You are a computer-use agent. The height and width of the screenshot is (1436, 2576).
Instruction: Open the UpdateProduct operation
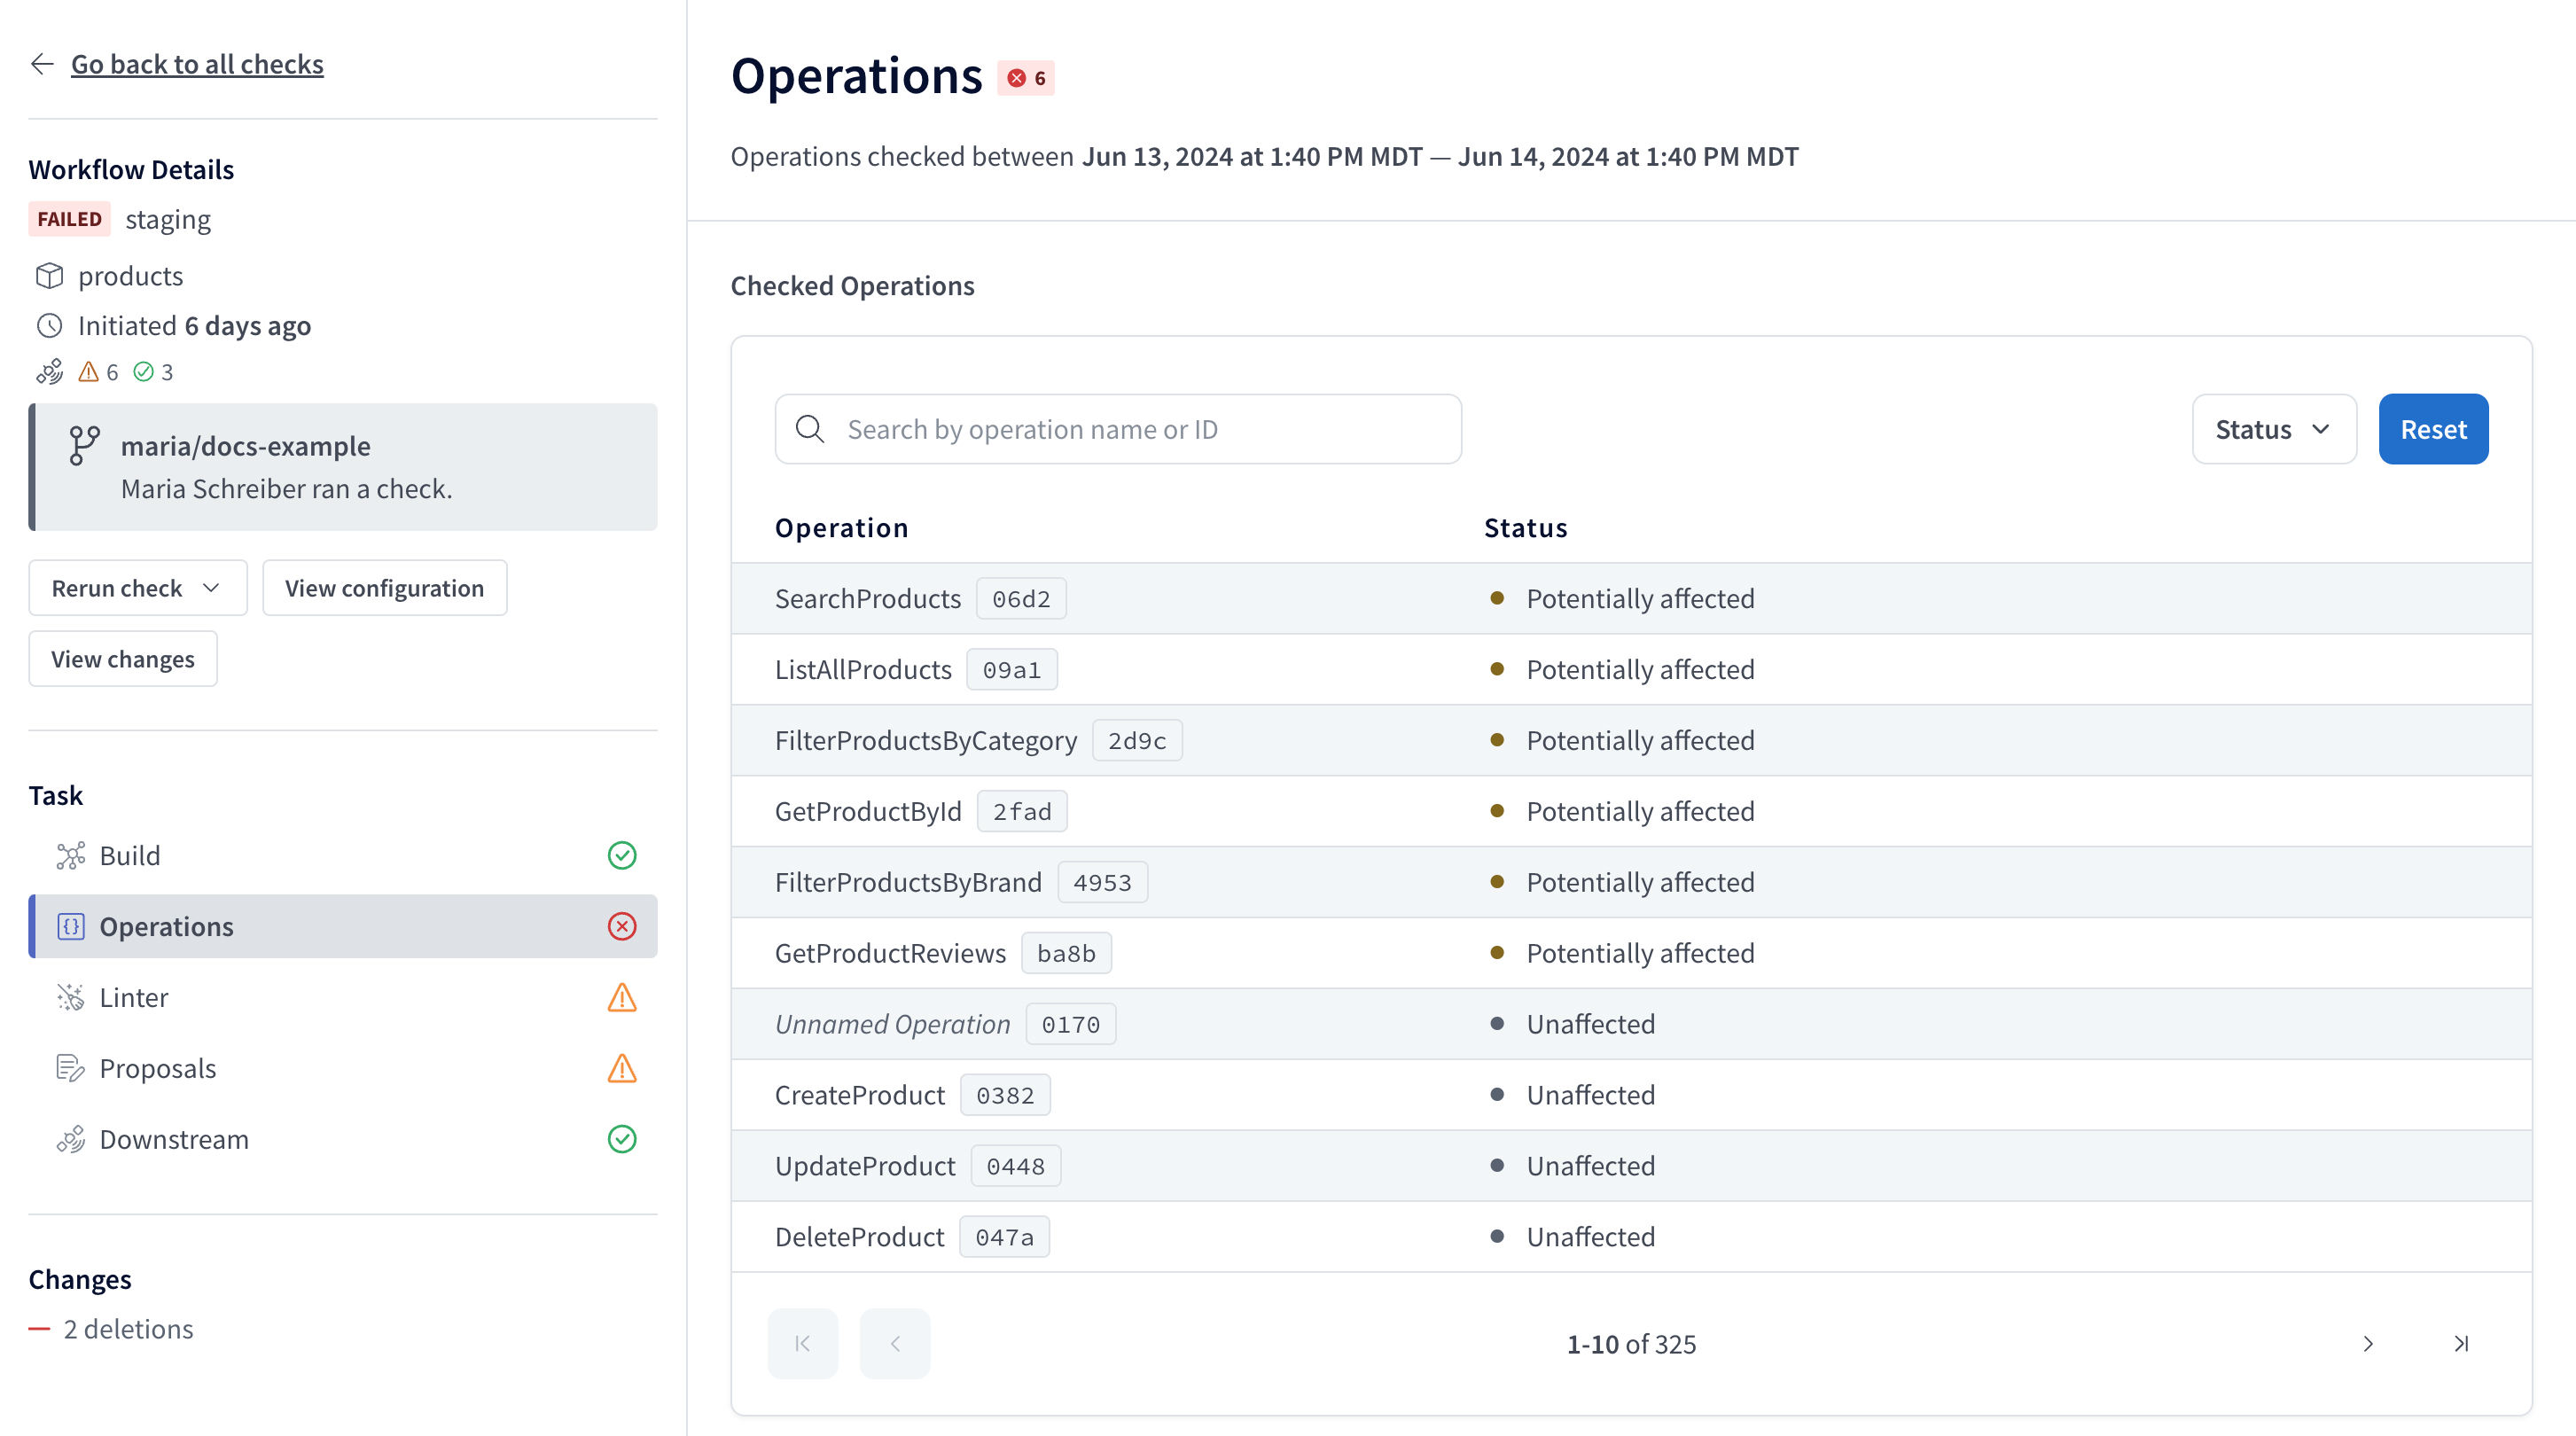click(1631, 1167)
